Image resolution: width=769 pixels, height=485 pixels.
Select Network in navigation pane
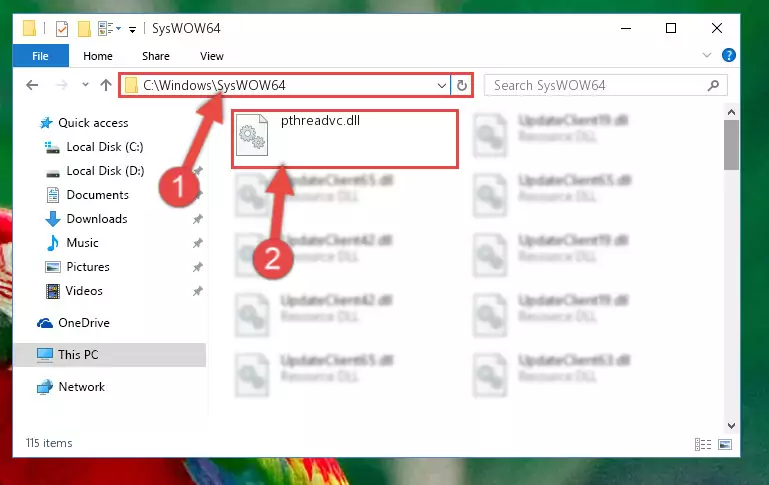[81, 387]
